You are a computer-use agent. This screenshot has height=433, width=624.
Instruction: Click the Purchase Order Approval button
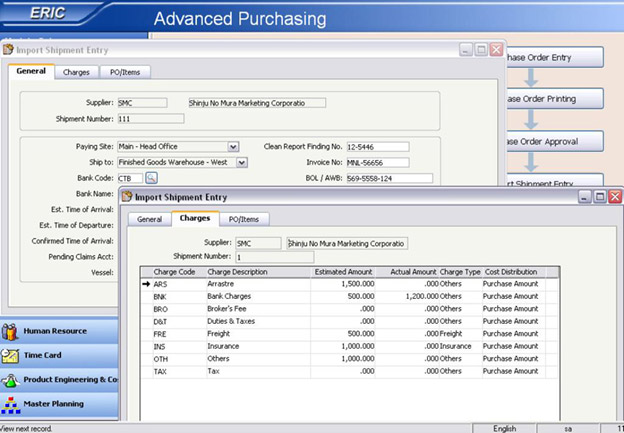click(x=554, y=142)
